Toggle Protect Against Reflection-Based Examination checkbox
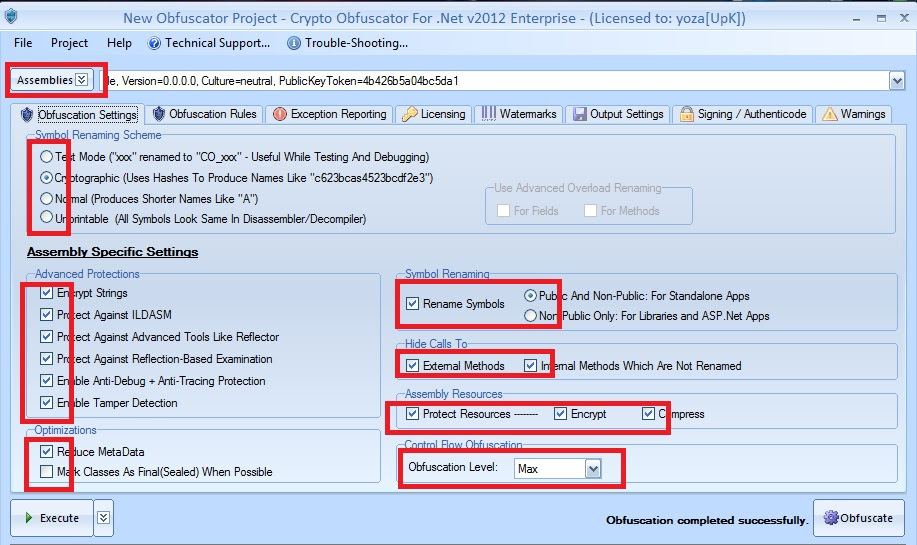The image size is (917, 545). pyautogui.click(x=46, y=358)
